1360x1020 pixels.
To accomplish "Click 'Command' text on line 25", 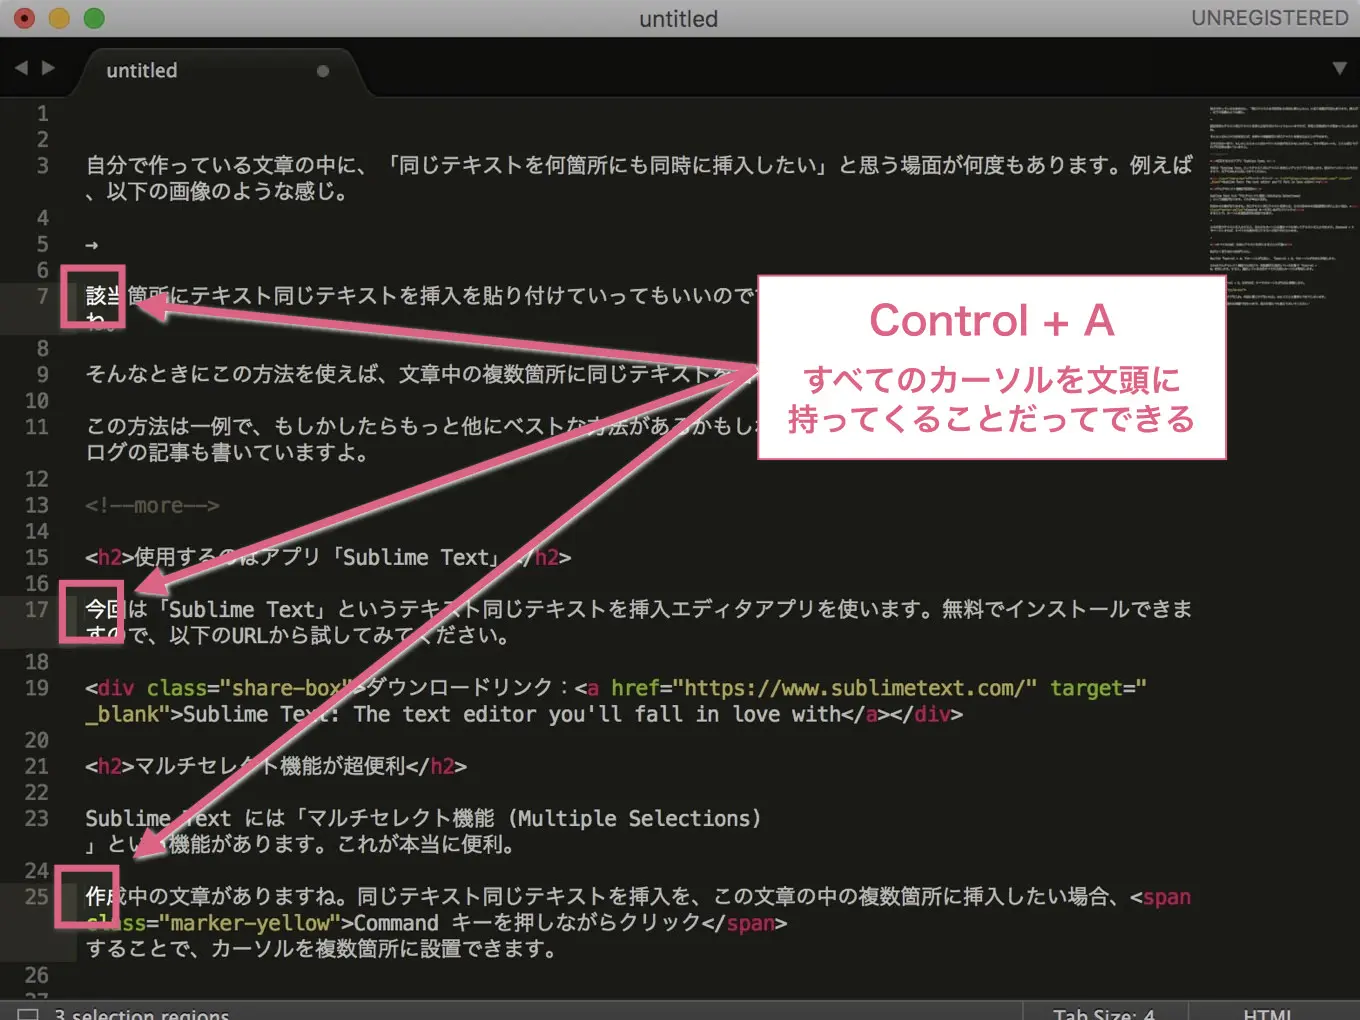I will coord(396,923).
